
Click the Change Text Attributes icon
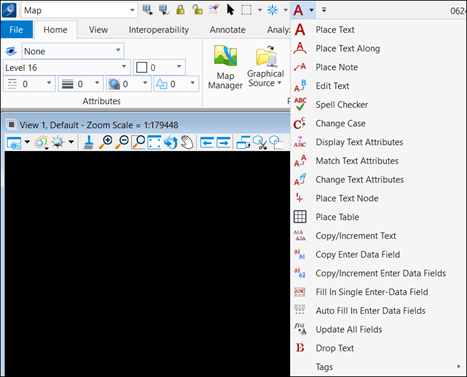[x=300, y=179]
